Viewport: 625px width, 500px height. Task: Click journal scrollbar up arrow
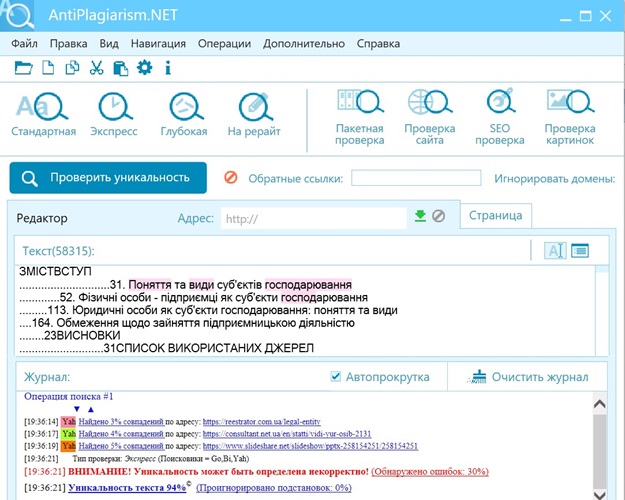tap(599, 403)
